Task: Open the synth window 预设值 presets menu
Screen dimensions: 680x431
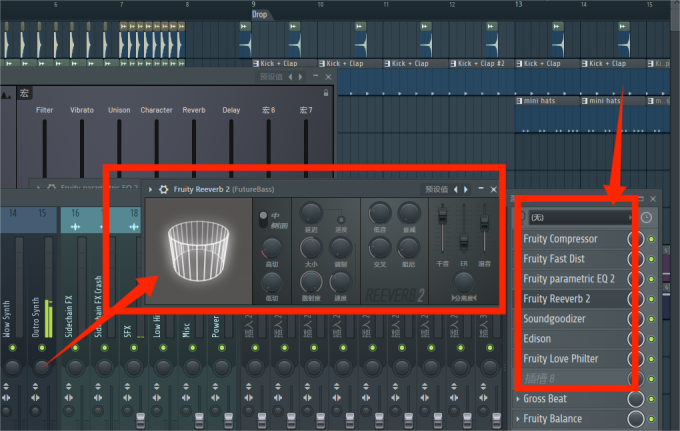Action: tap(271, 77)
